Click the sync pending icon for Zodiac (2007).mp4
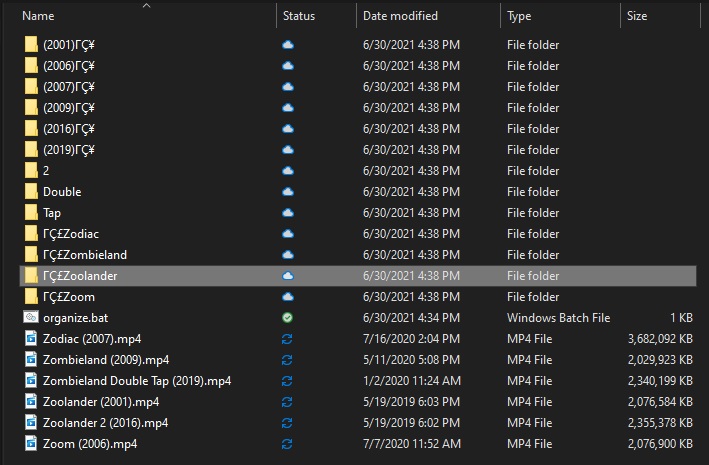 [287, 339]
